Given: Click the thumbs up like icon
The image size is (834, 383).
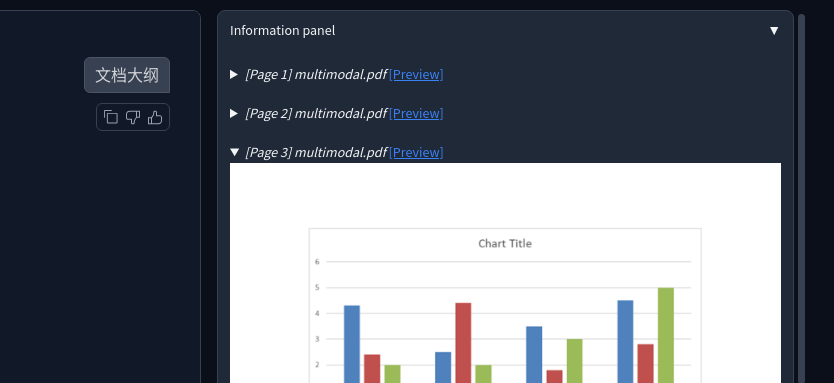Looking at the screenshot, I should point(155,117).
